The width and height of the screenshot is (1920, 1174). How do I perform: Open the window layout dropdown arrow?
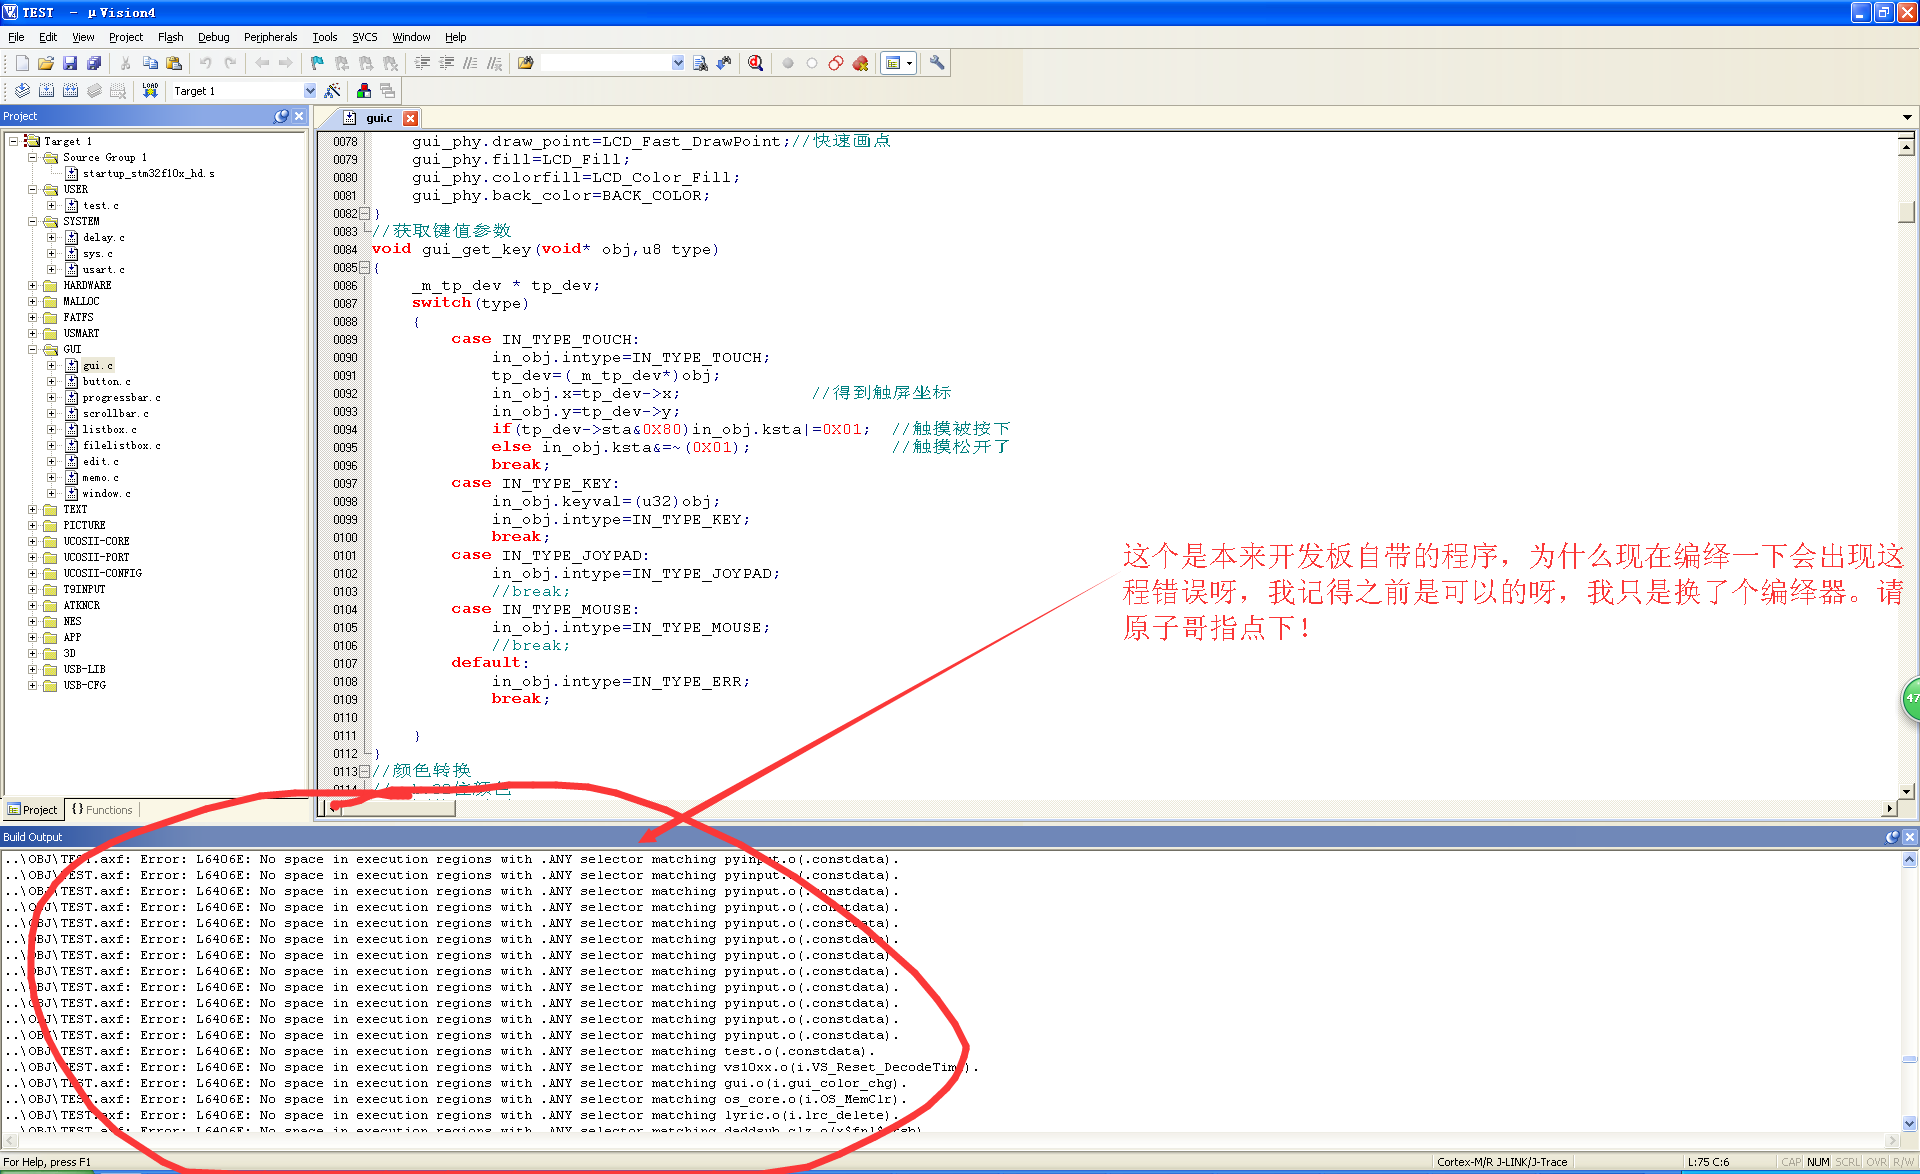click(x=909, y=63)
